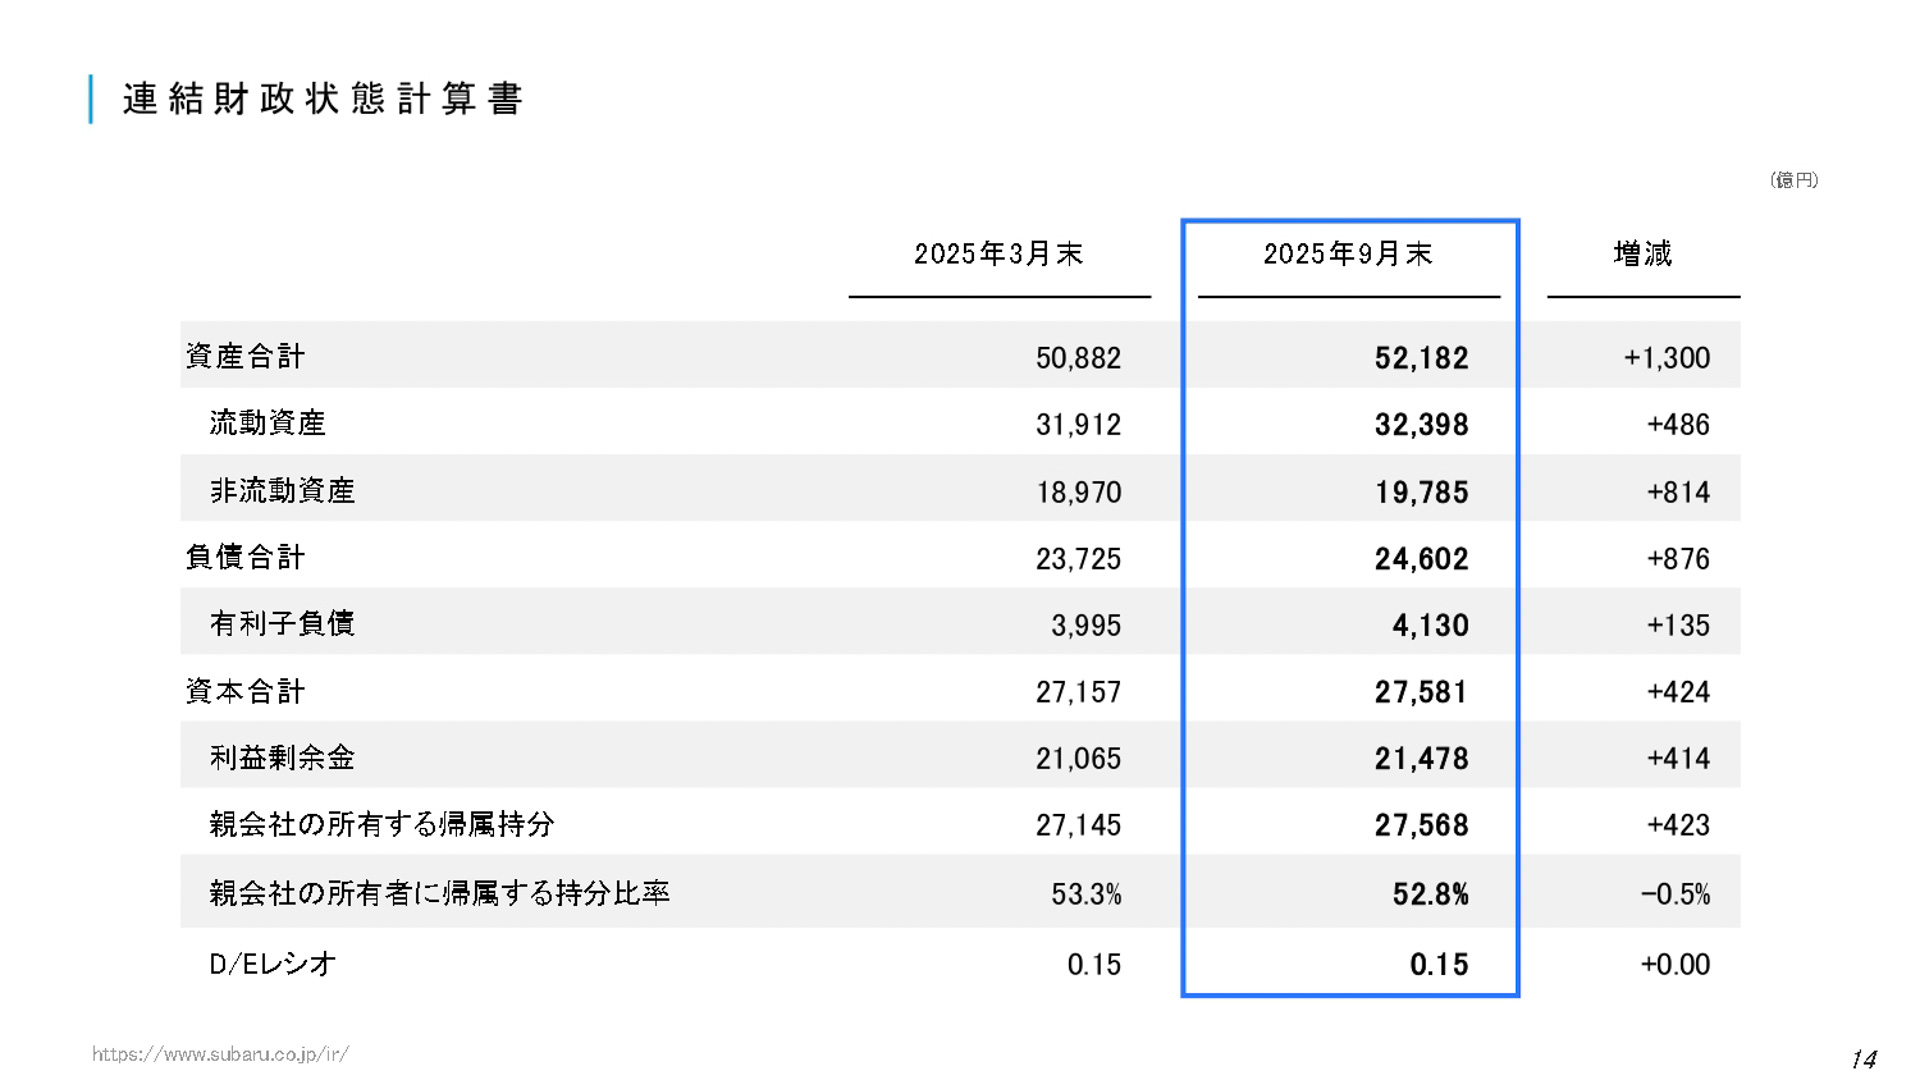Select the 有利子負債 row label
Viewport: 1920px width, 1080px height.
280,623
